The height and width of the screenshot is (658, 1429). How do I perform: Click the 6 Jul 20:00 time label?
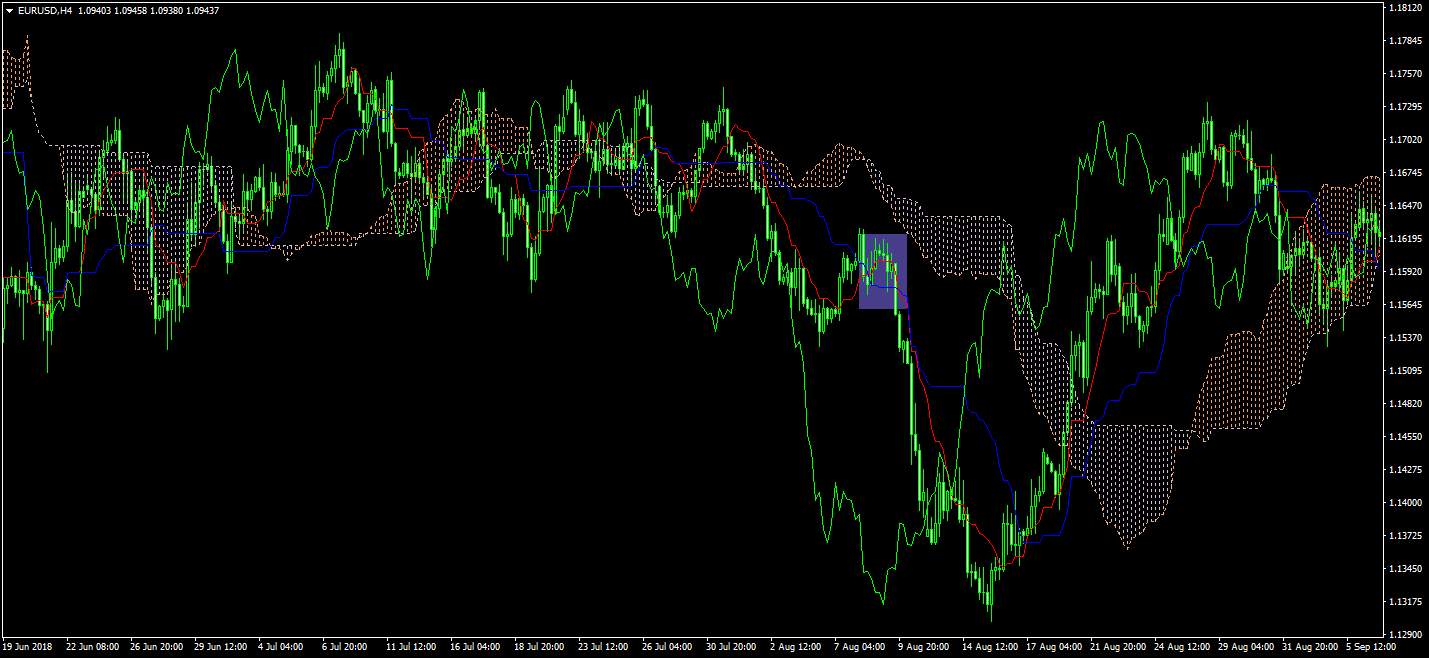point(344,647)
